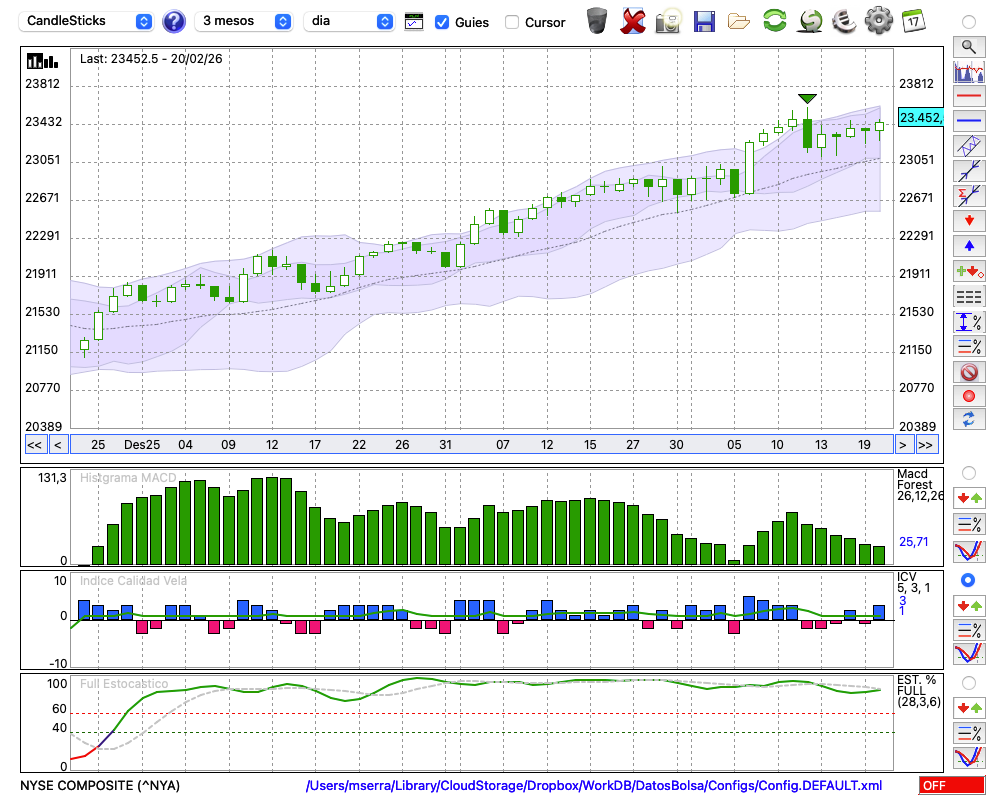1000x800 pixels.
Task: Select the zigzag channel drawing tool
Action: [969, 146]
